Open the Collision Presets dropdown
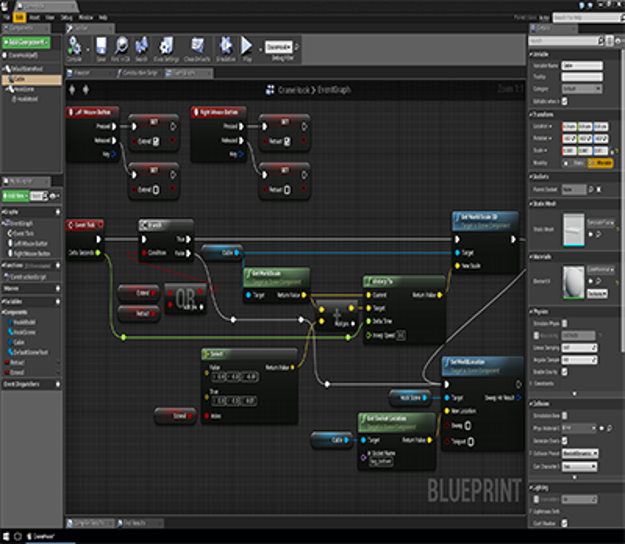 click(580, 453)
